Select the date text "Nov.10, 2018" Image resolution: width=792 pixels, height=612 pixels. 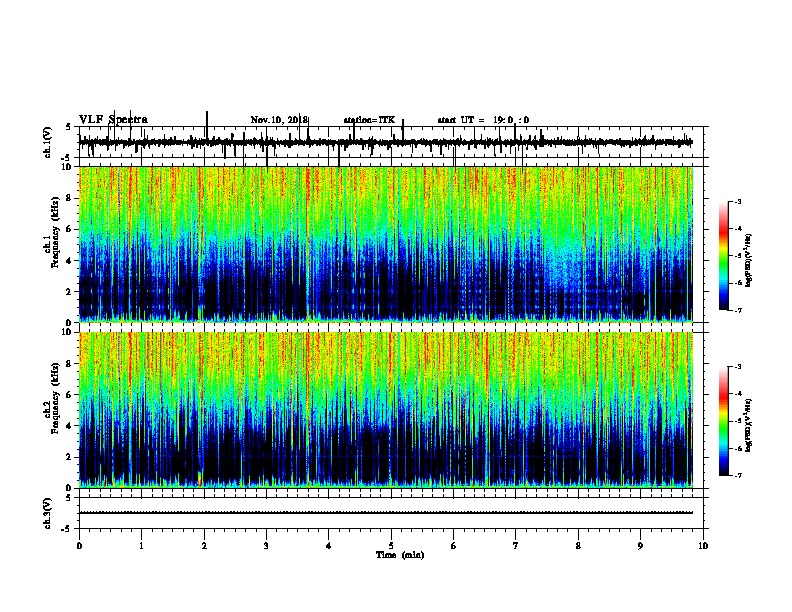click(279, 120)
